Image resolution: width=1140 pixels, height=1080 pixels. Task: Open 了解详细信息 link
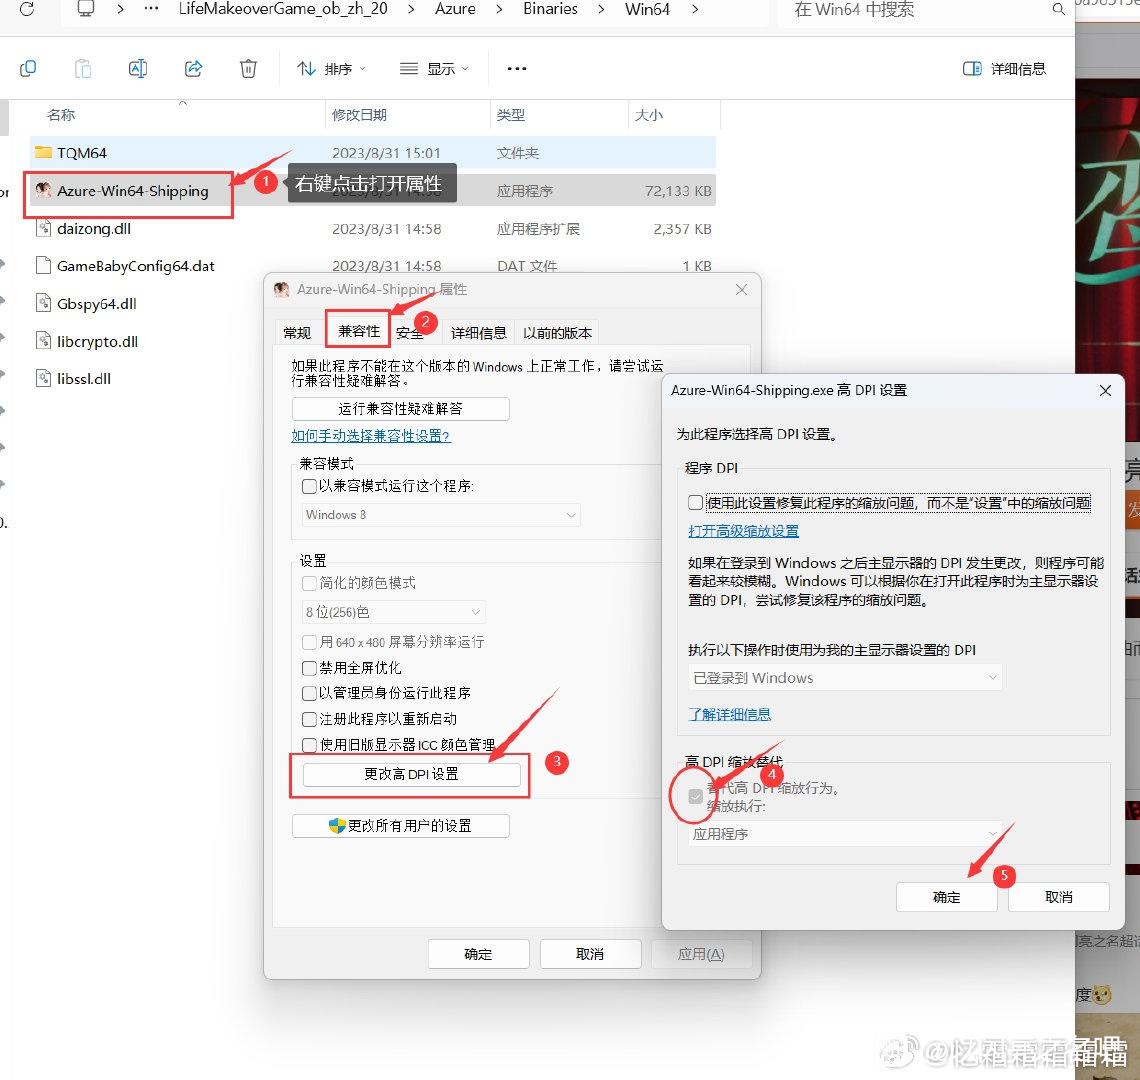pos(729,714)
